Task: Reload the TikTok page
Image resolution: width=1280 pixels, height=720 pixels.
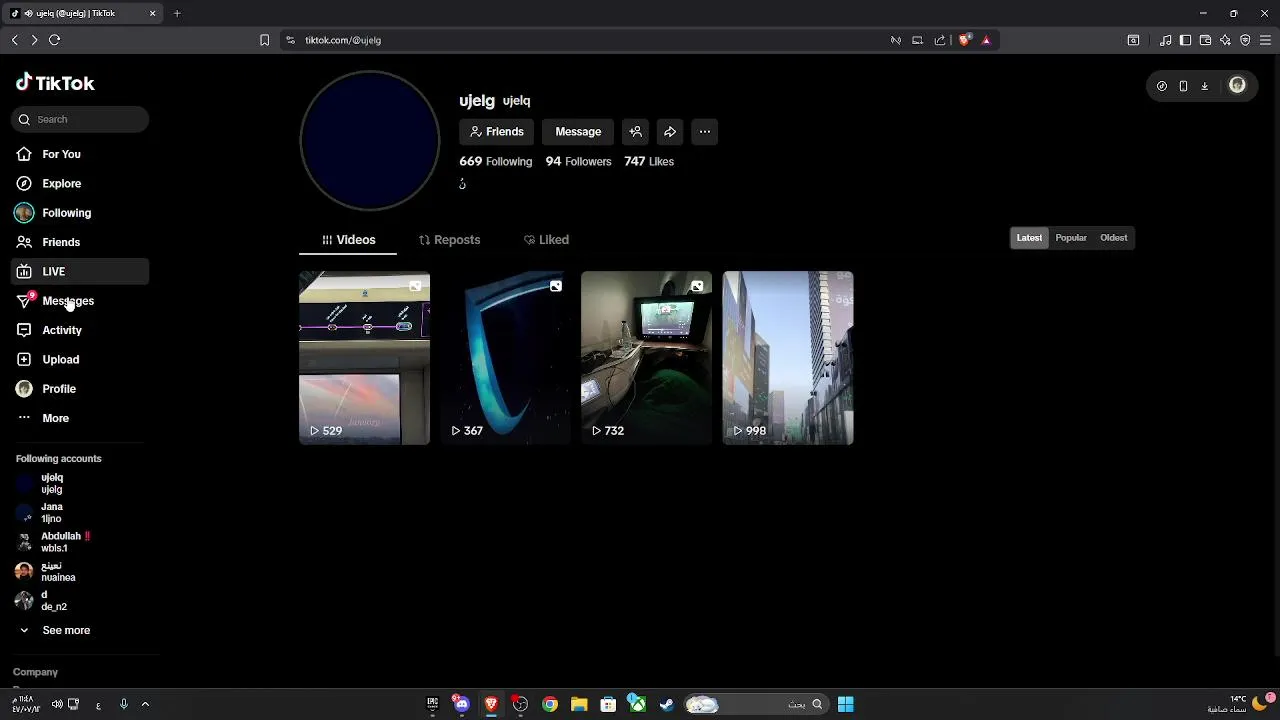Action: (54, 40)
